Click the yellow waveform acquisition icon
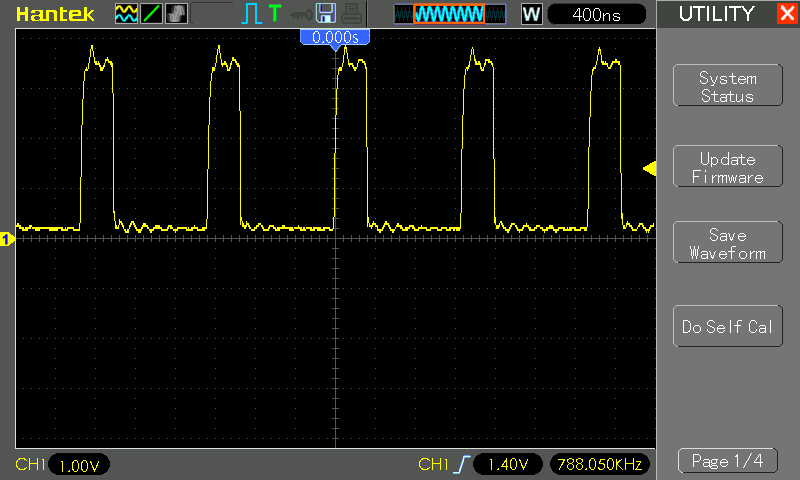Image resolution: width=800 pixels, height=480 pixels. (x=126, y=13)
